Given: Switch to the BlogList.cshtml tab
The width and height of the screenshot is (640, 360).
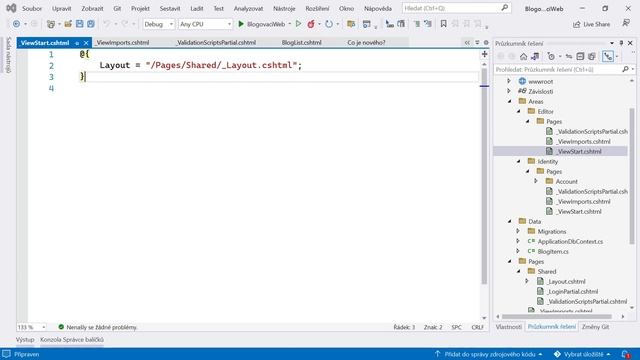Looking at the screenshot, I should point(302,42).
